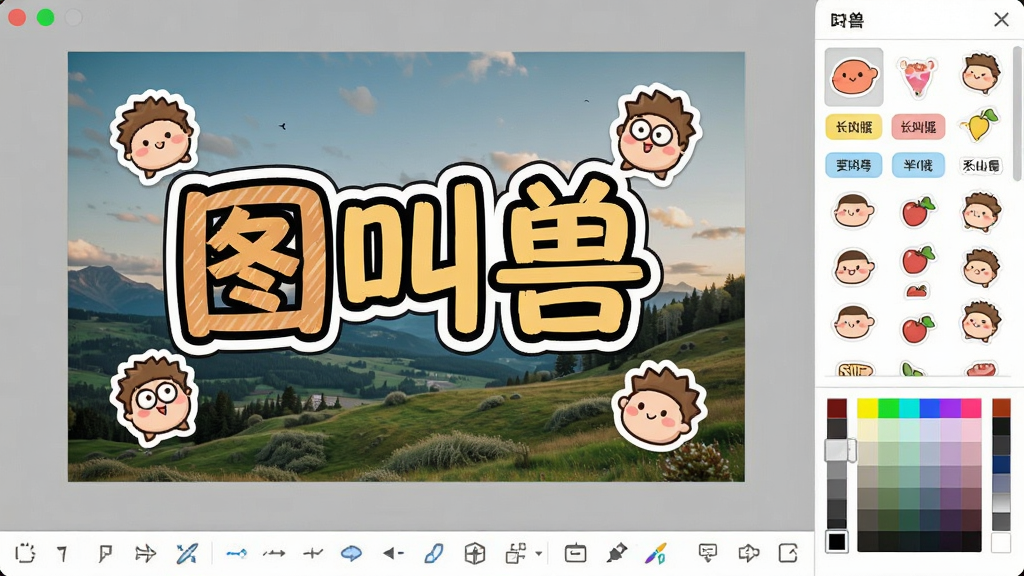Insert the small apple slice sticker
The width and height of the screenshot is (1024, 576).
pos(917,291)
